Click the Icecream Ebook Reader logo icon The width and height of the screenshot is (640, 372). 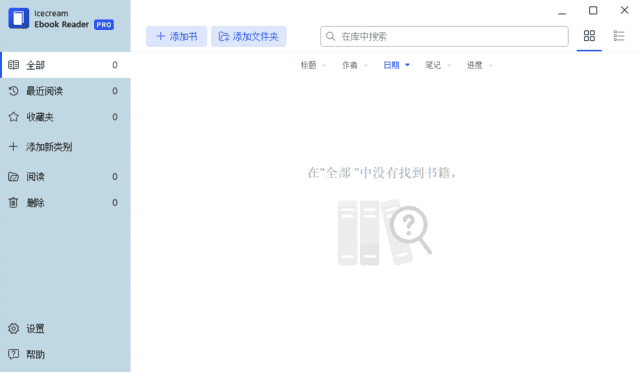[18, 18]
